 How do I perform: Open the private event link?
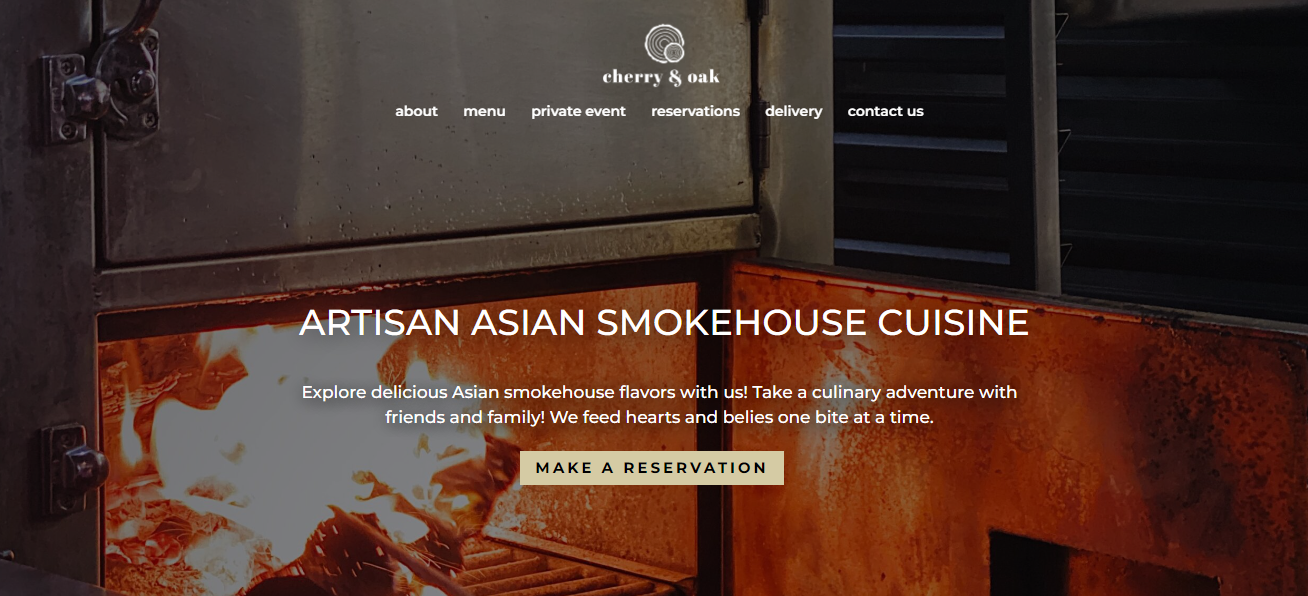pyautogui.click(x=578, y=111)
